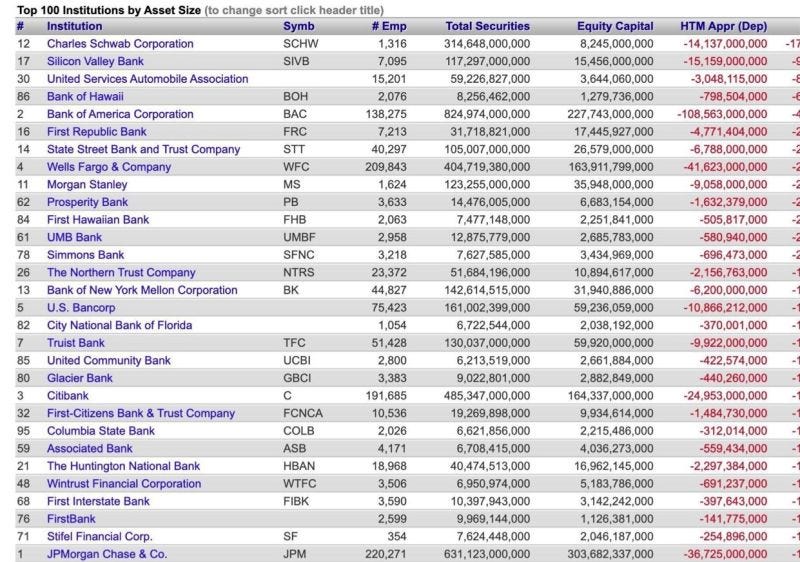Click the # Emp column header
Image resolution: width=800 pixels, height=562 pixels.
[389, 26]
